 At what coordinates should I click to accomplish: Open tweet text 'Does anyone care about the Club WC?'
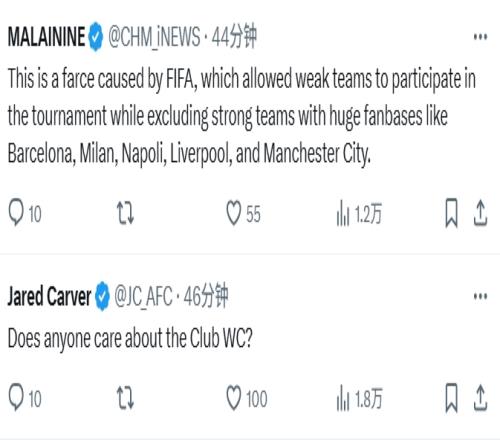click(130, 338)
